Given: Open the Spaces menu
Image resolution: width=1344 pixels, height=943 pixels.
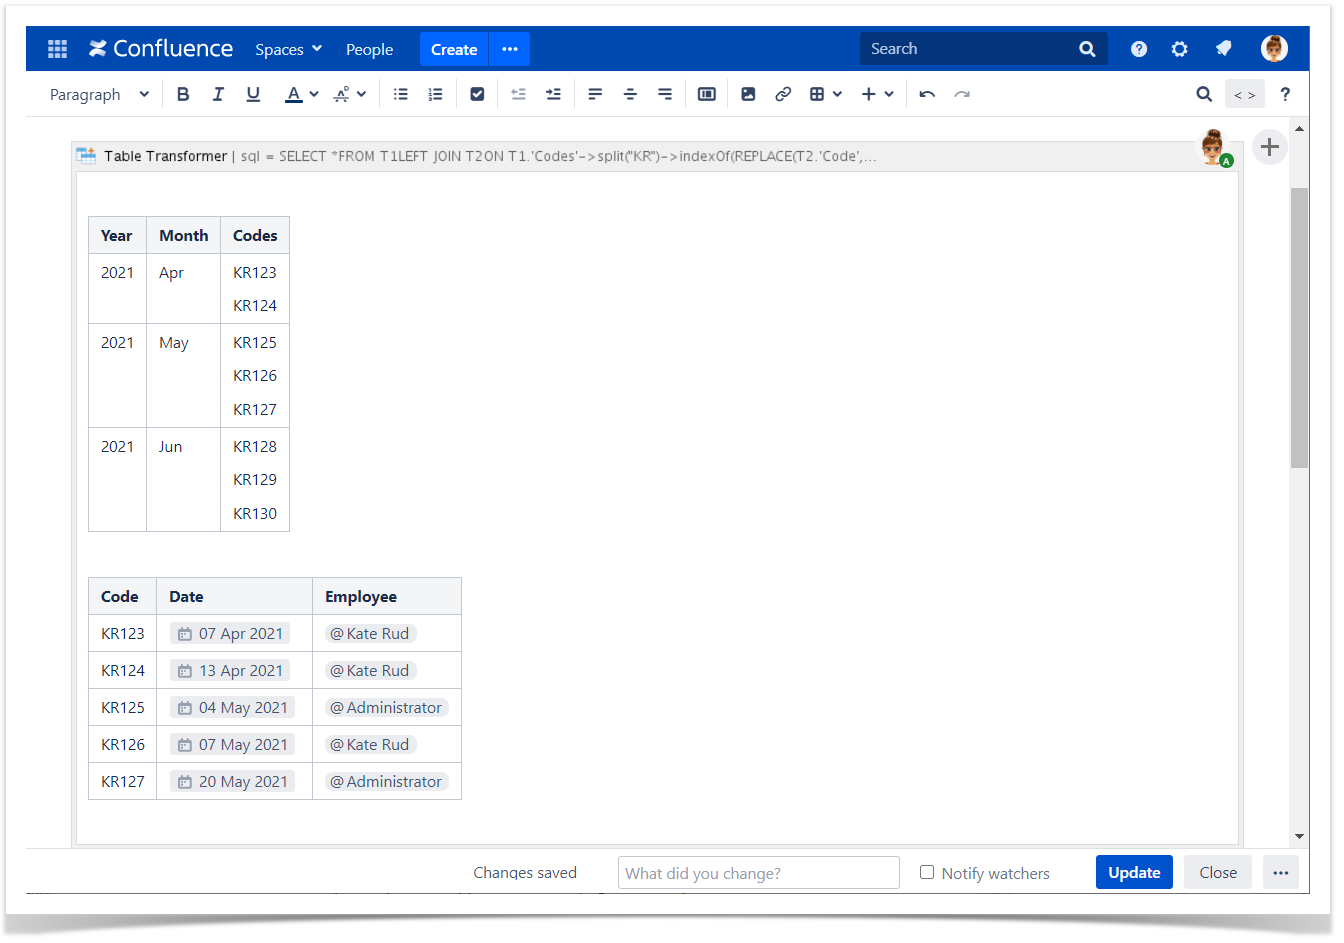Looking at the screenshot, I should click(288, 49).
